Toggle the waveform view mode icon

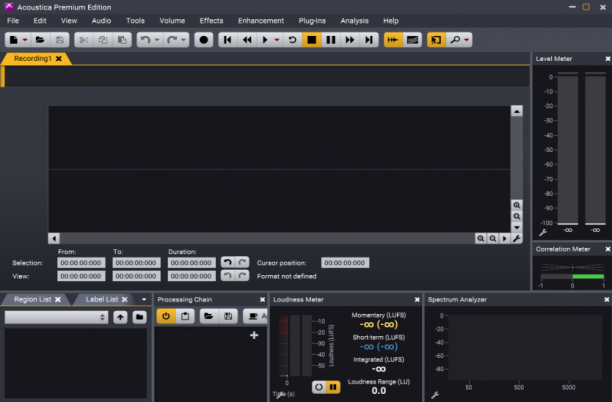pos(393,40)
